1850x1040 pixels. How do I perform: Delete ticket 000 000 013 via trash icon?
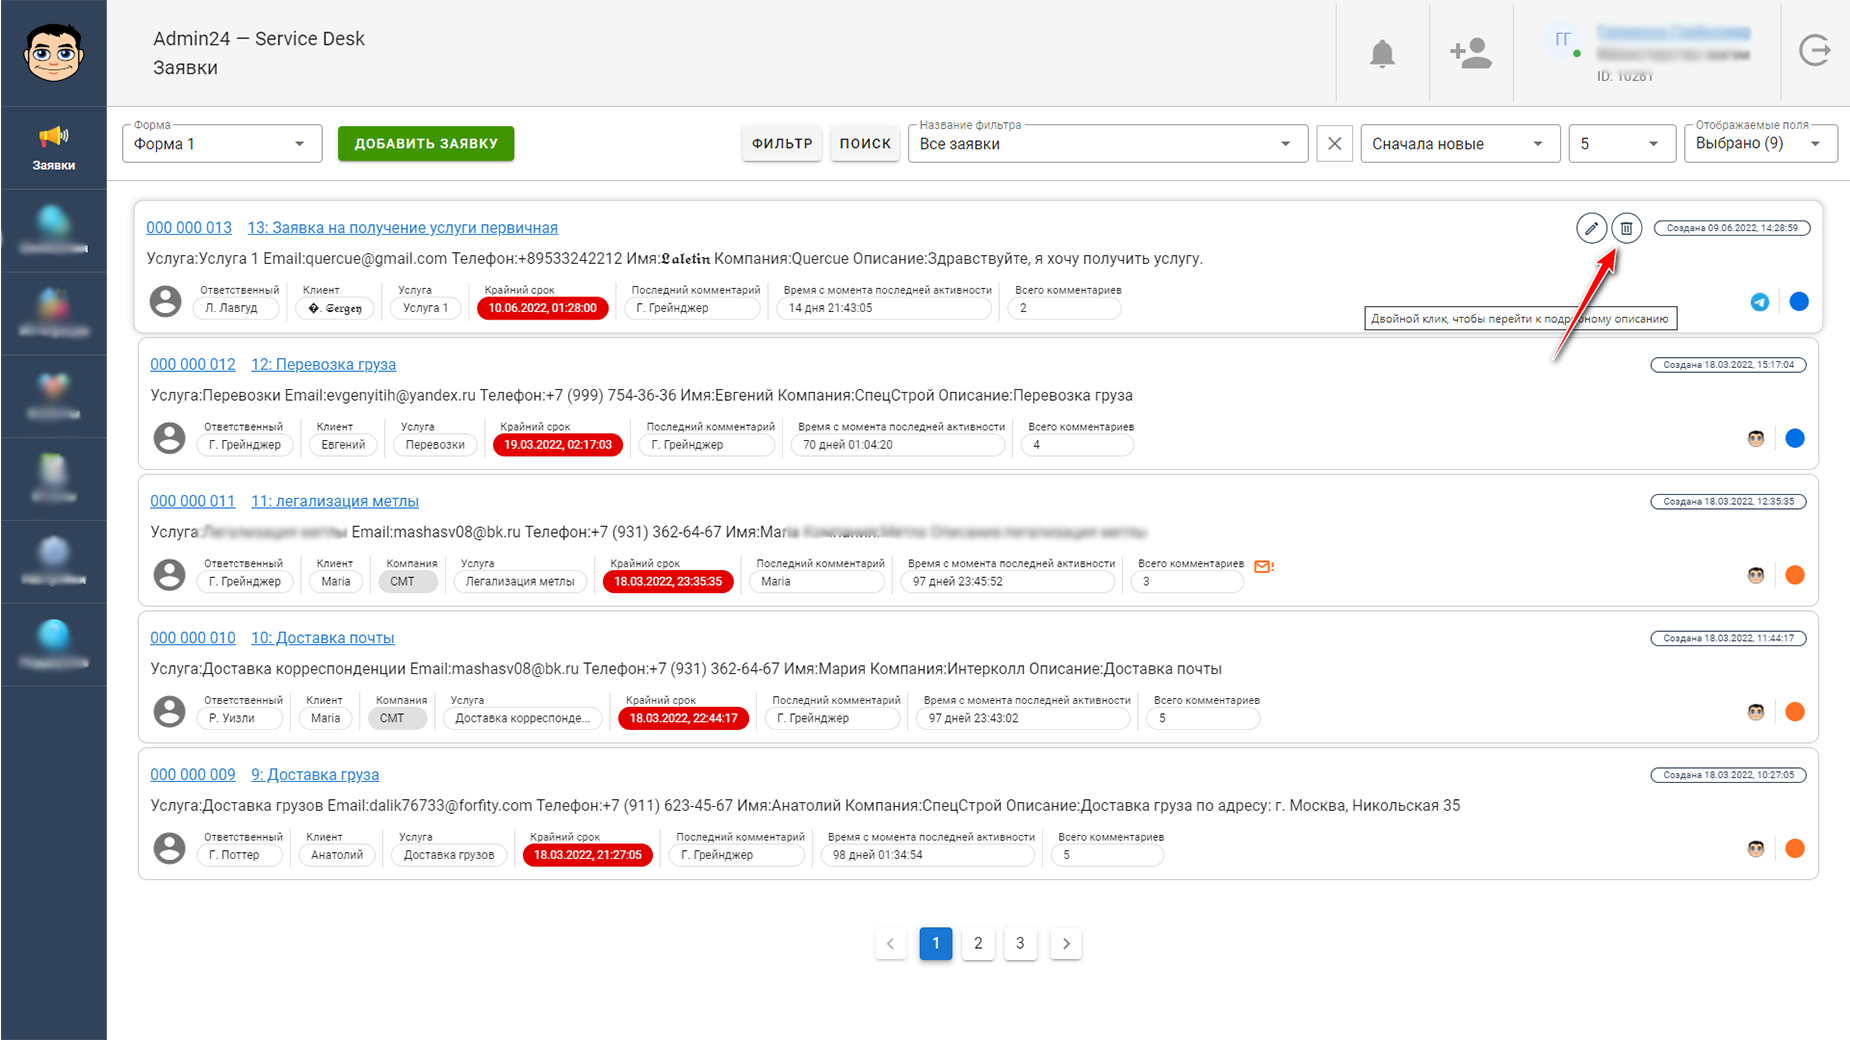coord(1627,228)
